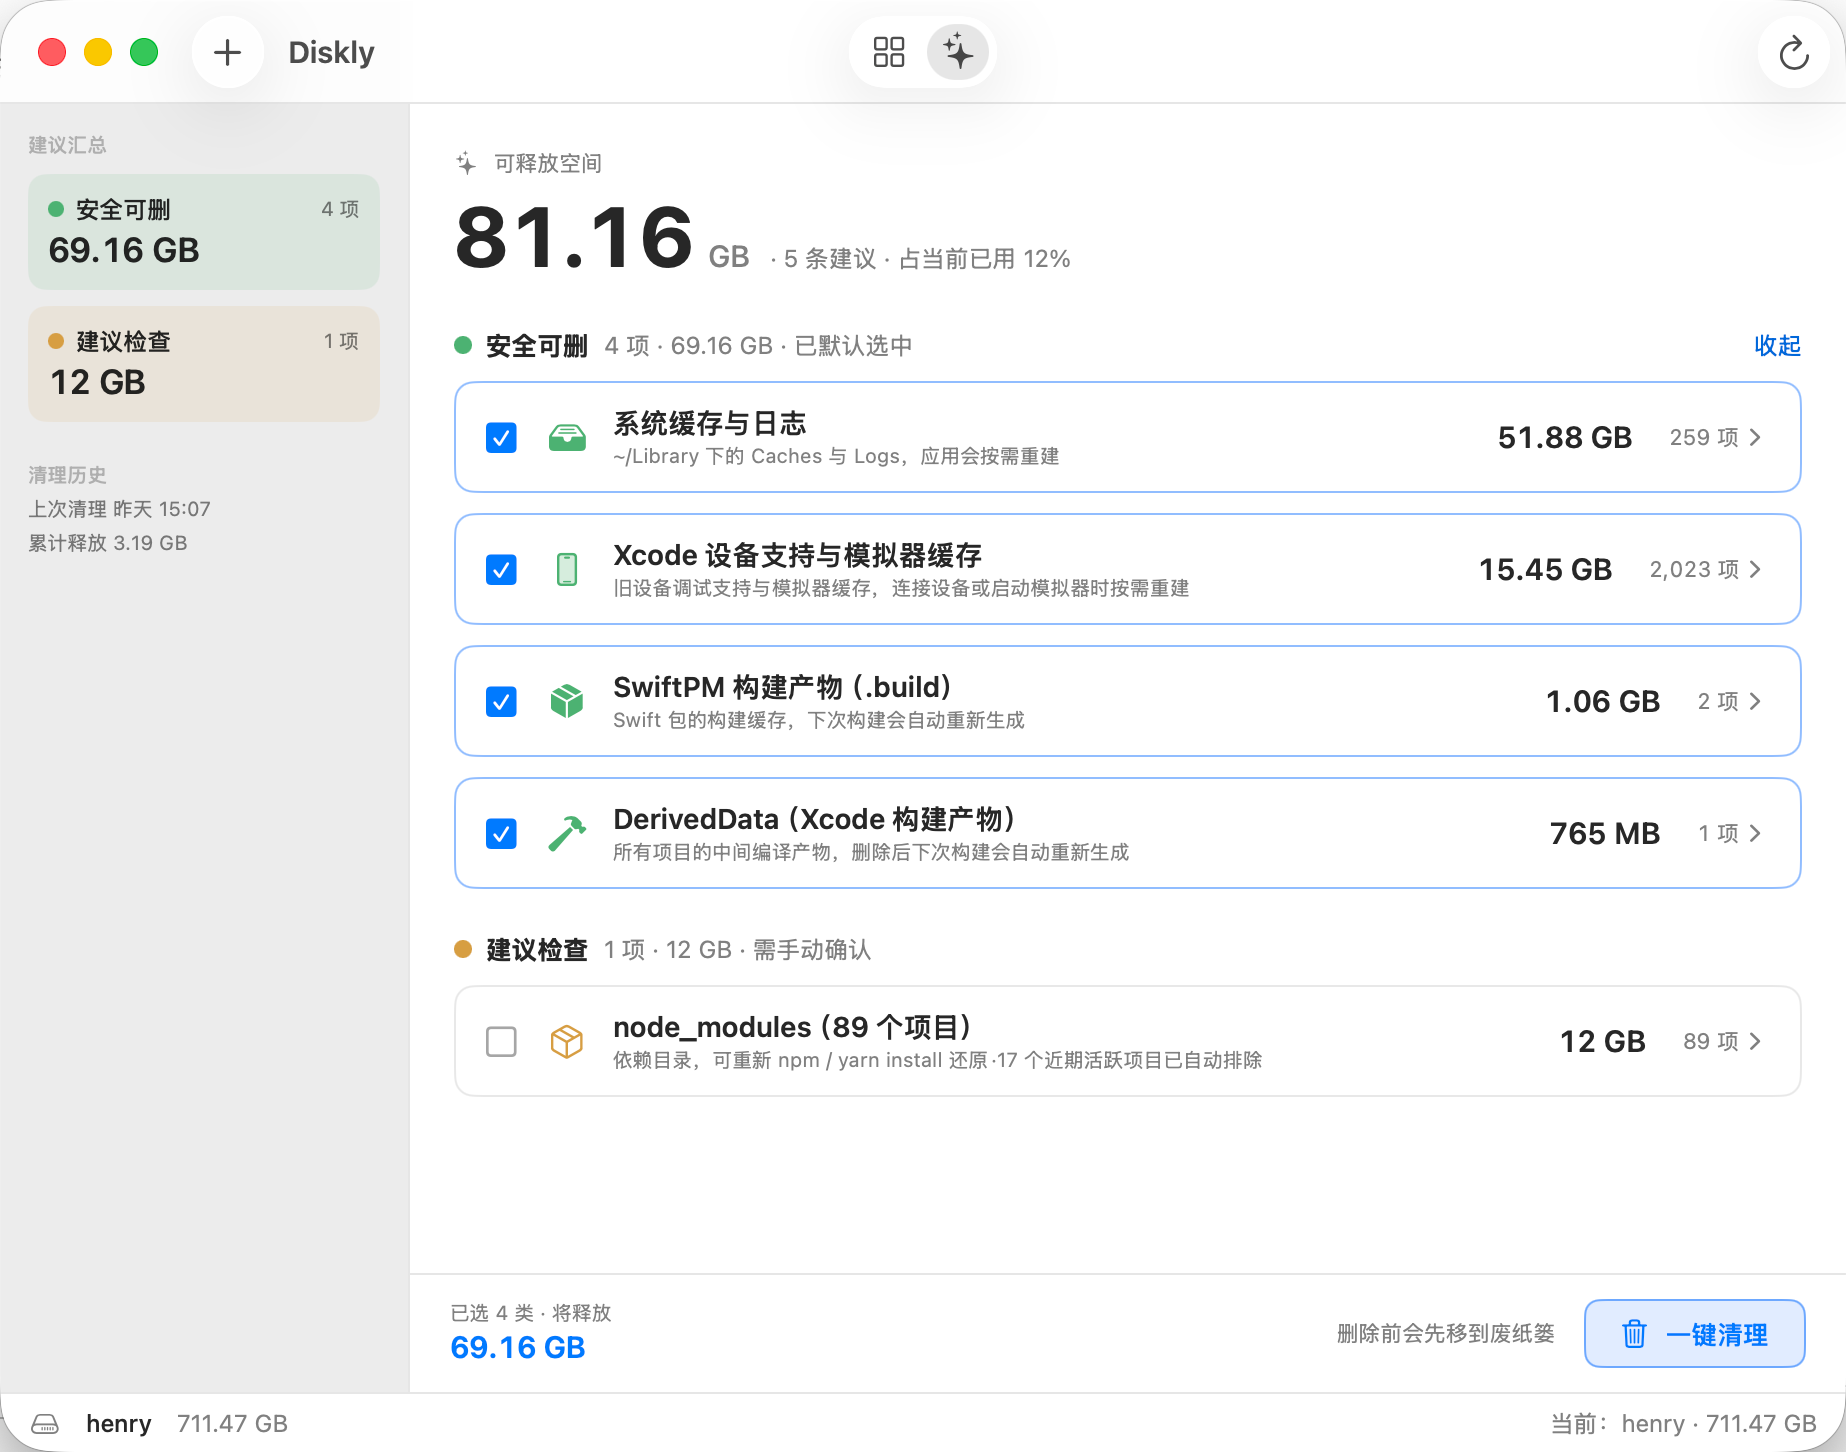
Task: Click the 建议检查 section header
Action: click(537, 950)
